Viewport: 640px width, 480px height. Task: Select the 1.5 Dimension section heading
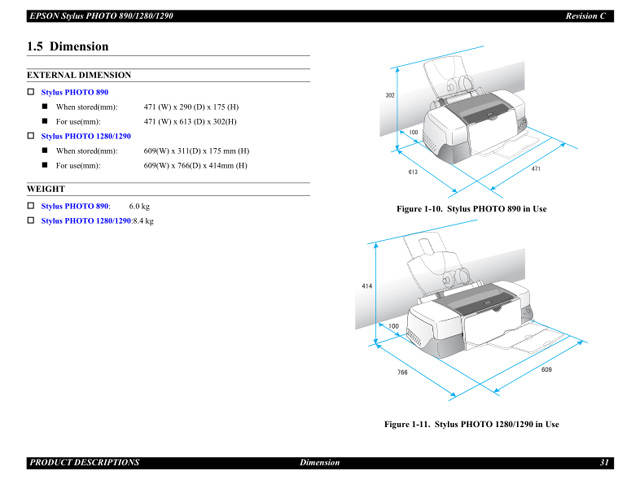coord(68,46)
